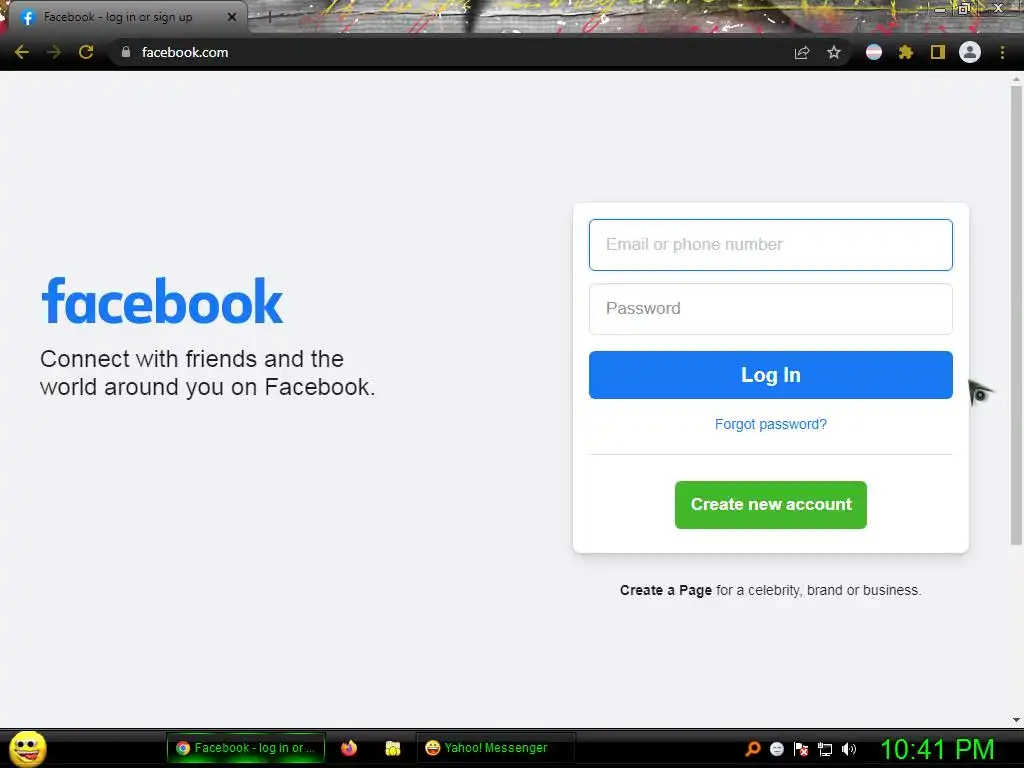Image resolution: width=1024 pixels, height=768 pixels.
Task: Switch to the Facebook Chrome taskbar item
Action: pos(246,748)
